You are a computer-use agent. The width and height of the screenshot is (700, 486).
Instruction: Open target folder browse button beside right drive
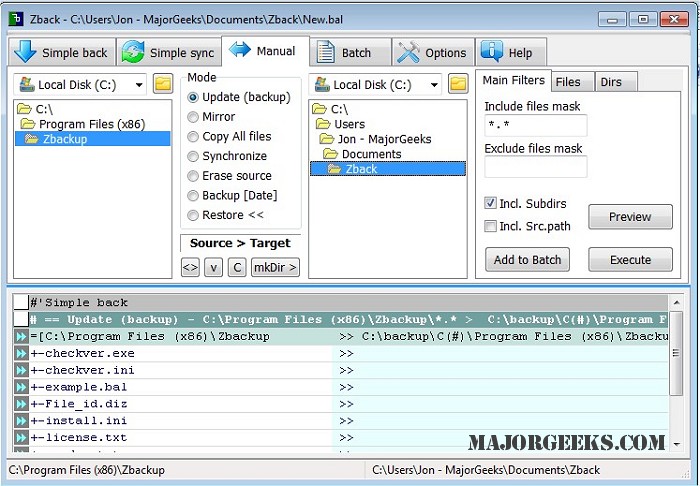tap(458, 84)
